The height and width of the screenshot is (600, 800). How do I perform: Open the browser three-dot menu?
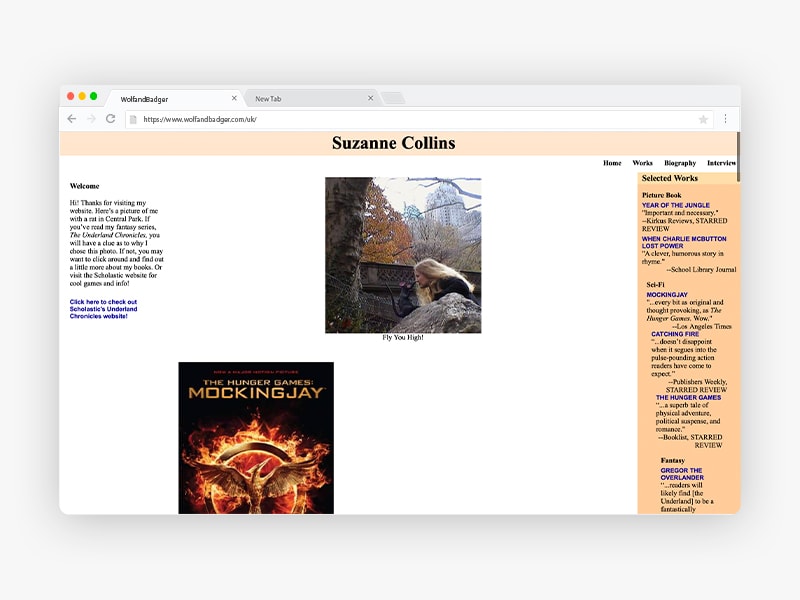pos(725,119)
